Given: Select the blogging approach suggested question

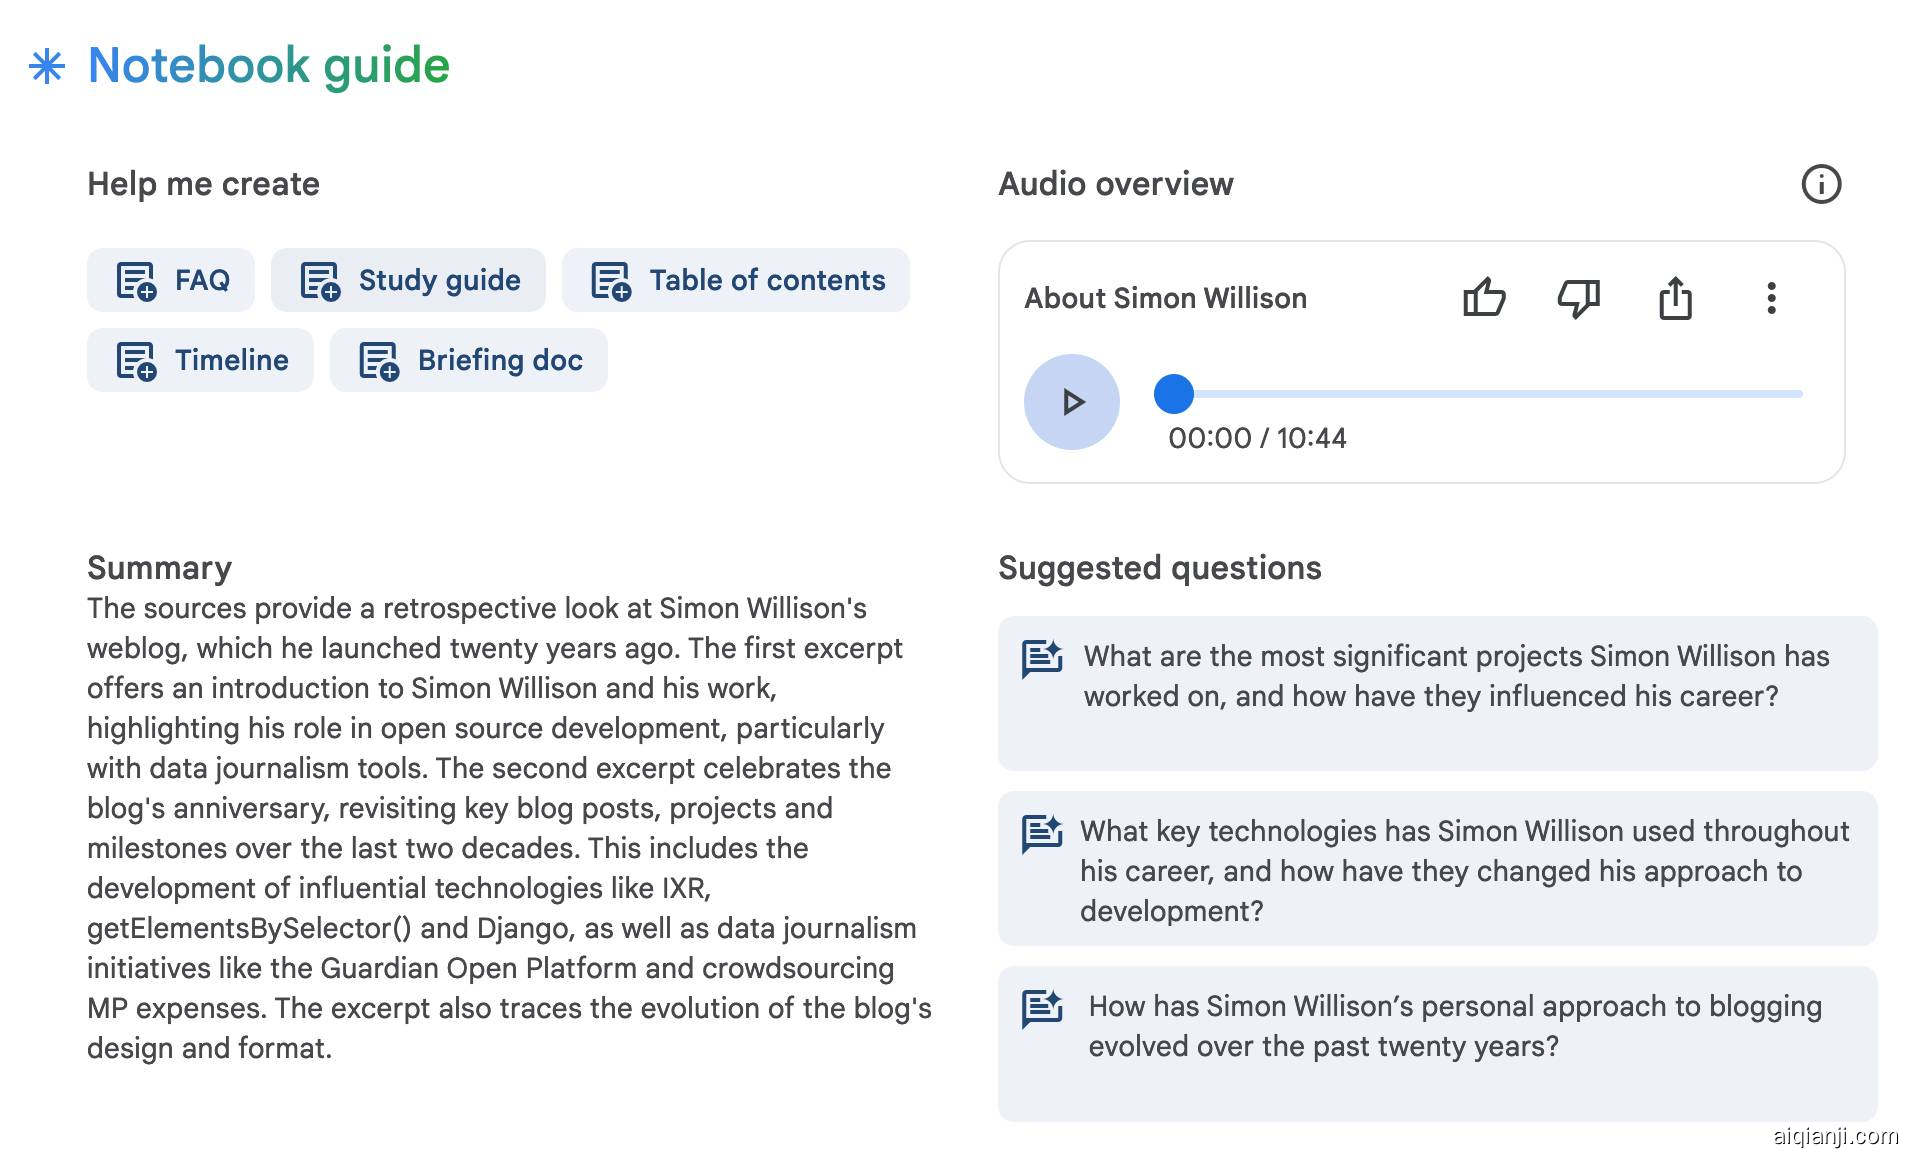Looking at the screenshot, I should [1454, 1027].
